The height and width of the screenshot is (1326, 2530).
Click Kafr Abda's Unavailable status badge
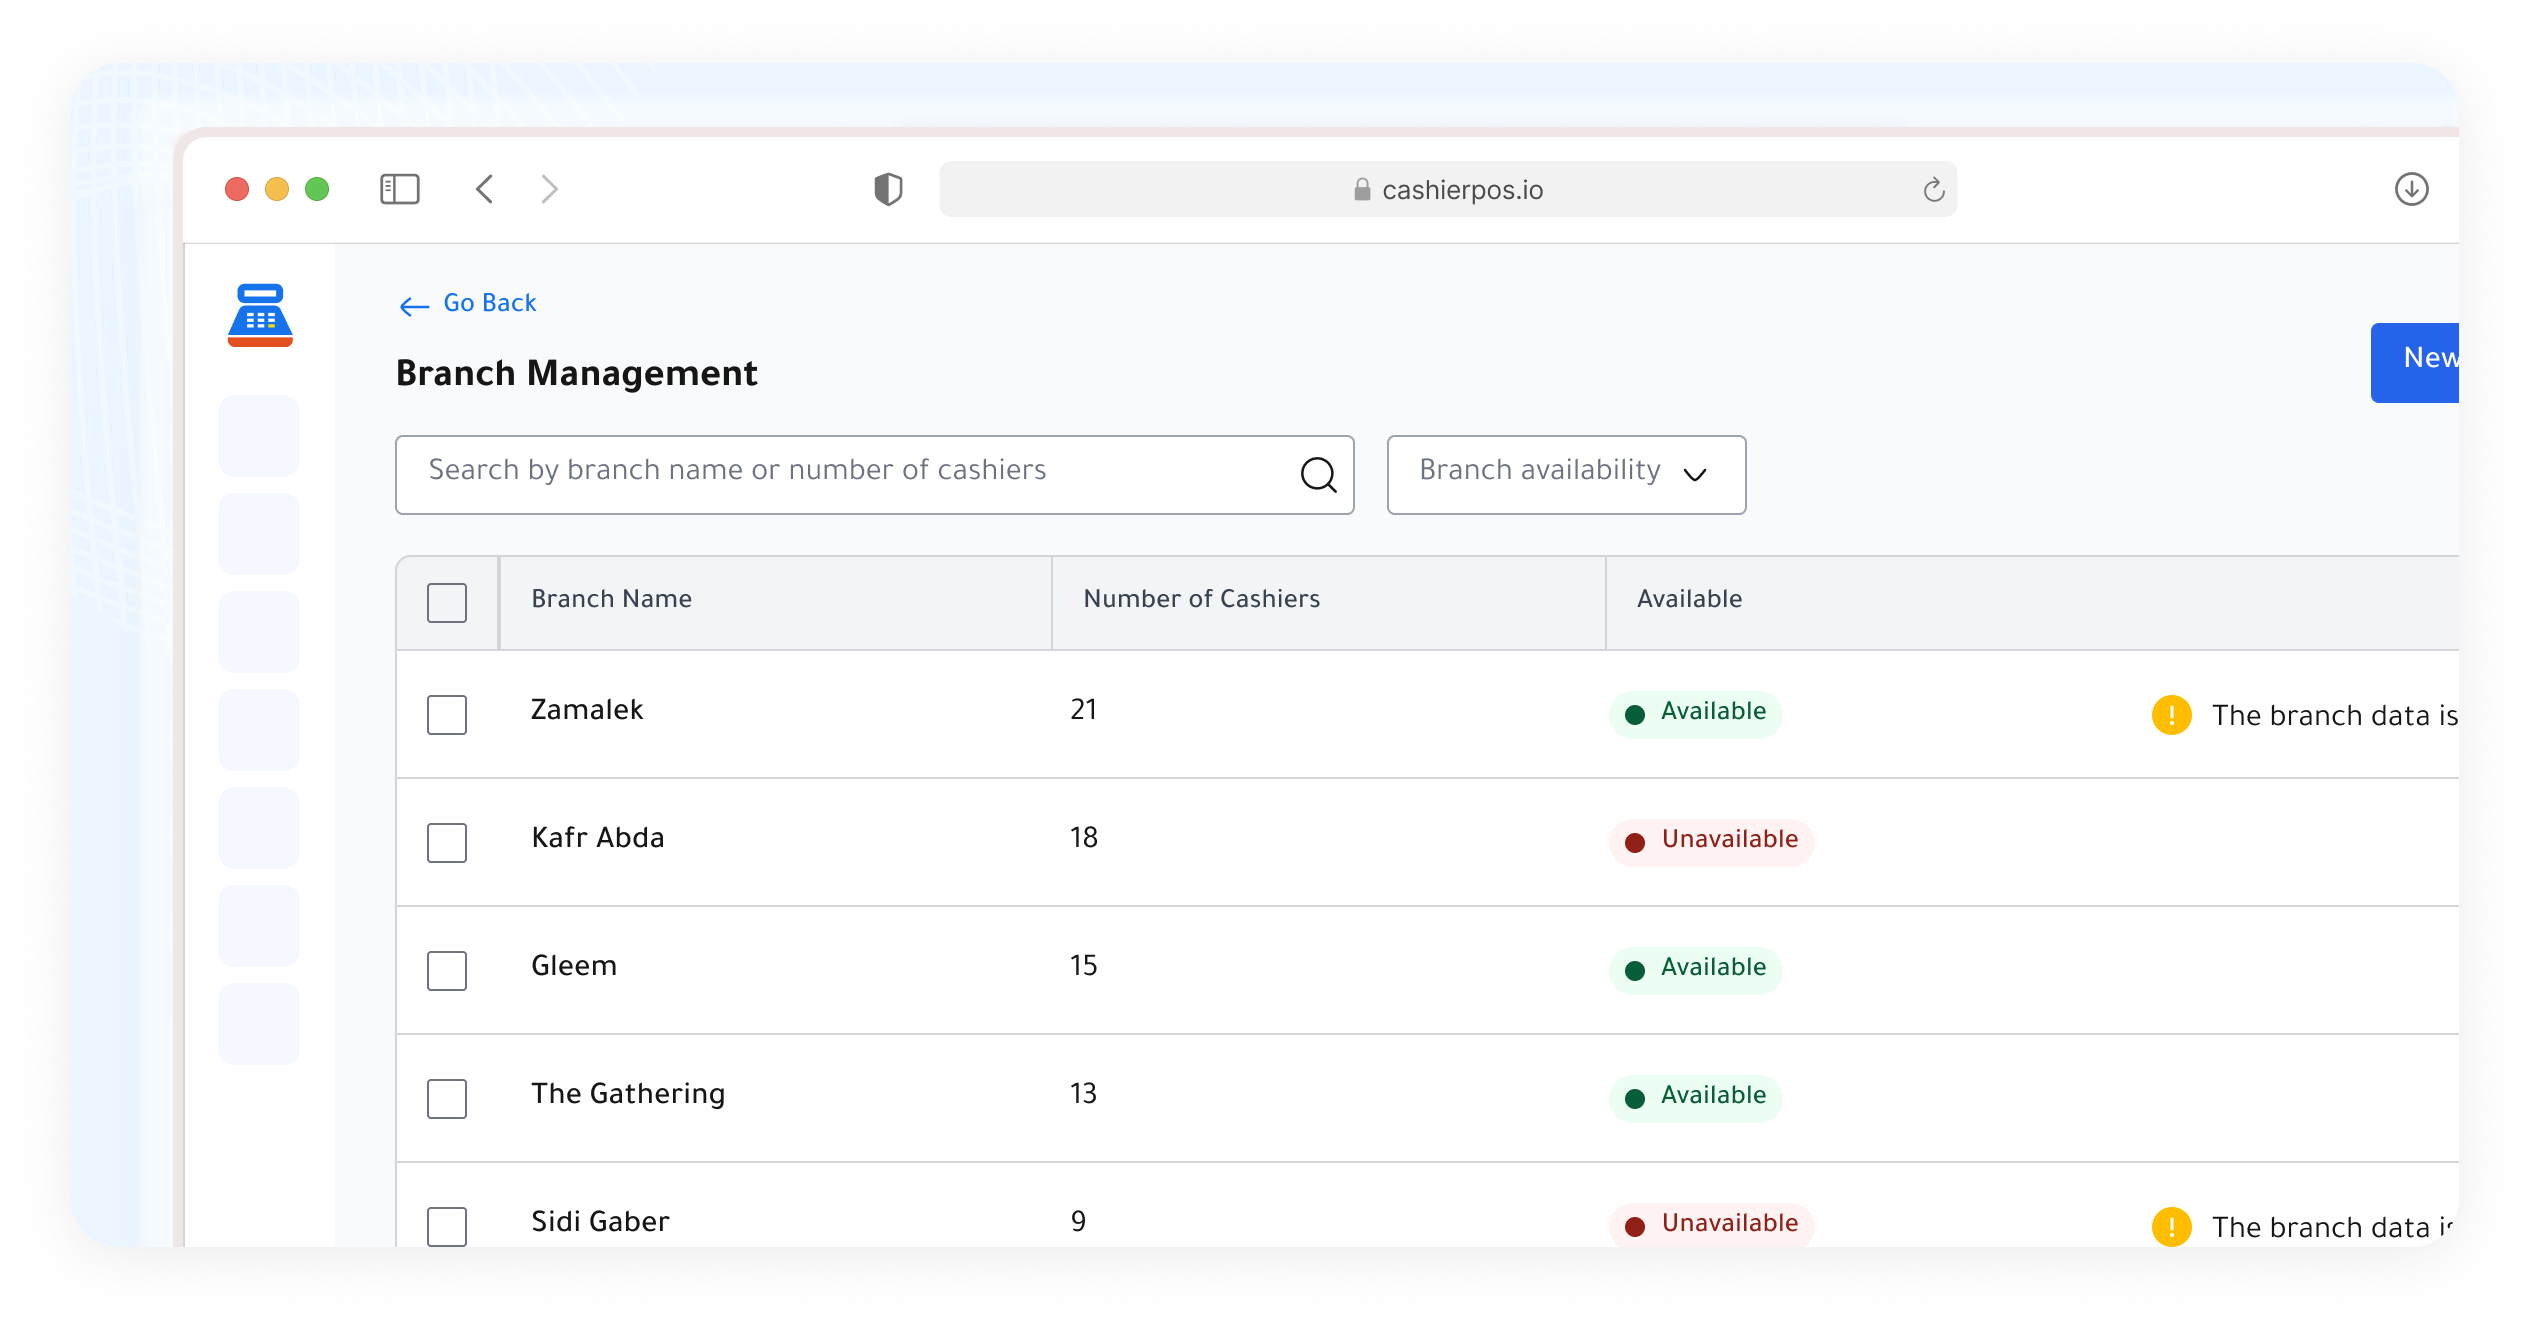[x=1711, y=842]
